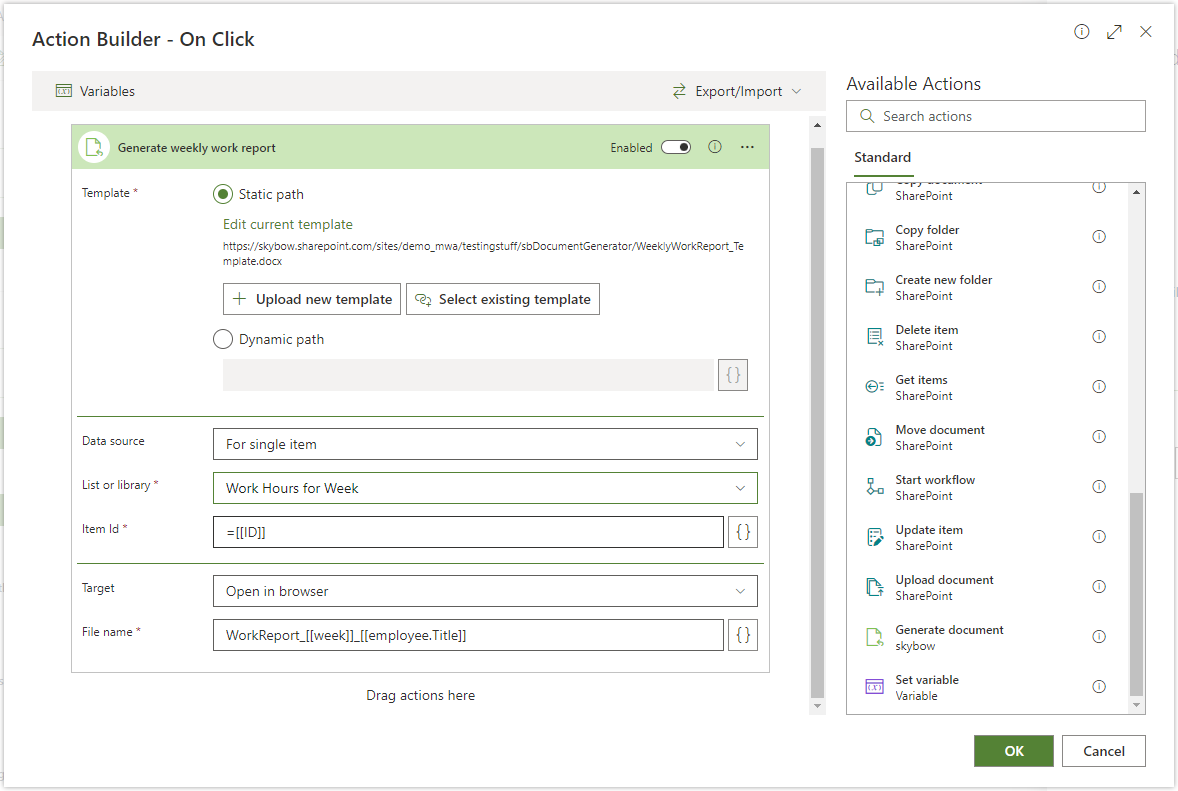Open the Edit current template link

pos(288,224)
